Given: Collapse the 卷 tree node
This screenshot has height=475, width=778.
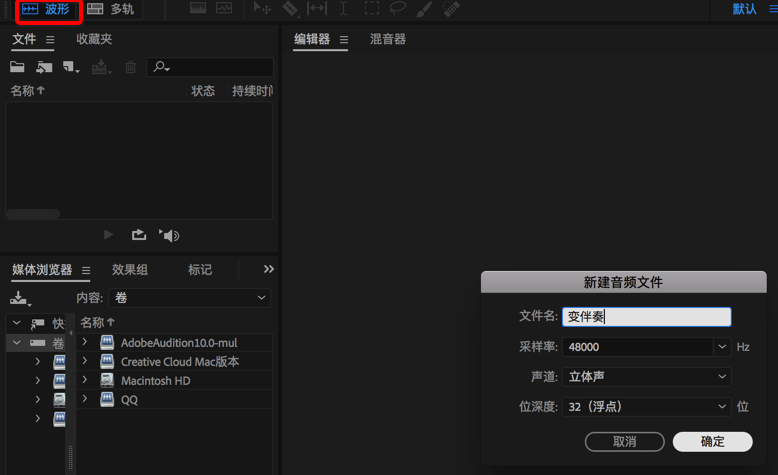Looking at the screenshot, I should [16, 342].
